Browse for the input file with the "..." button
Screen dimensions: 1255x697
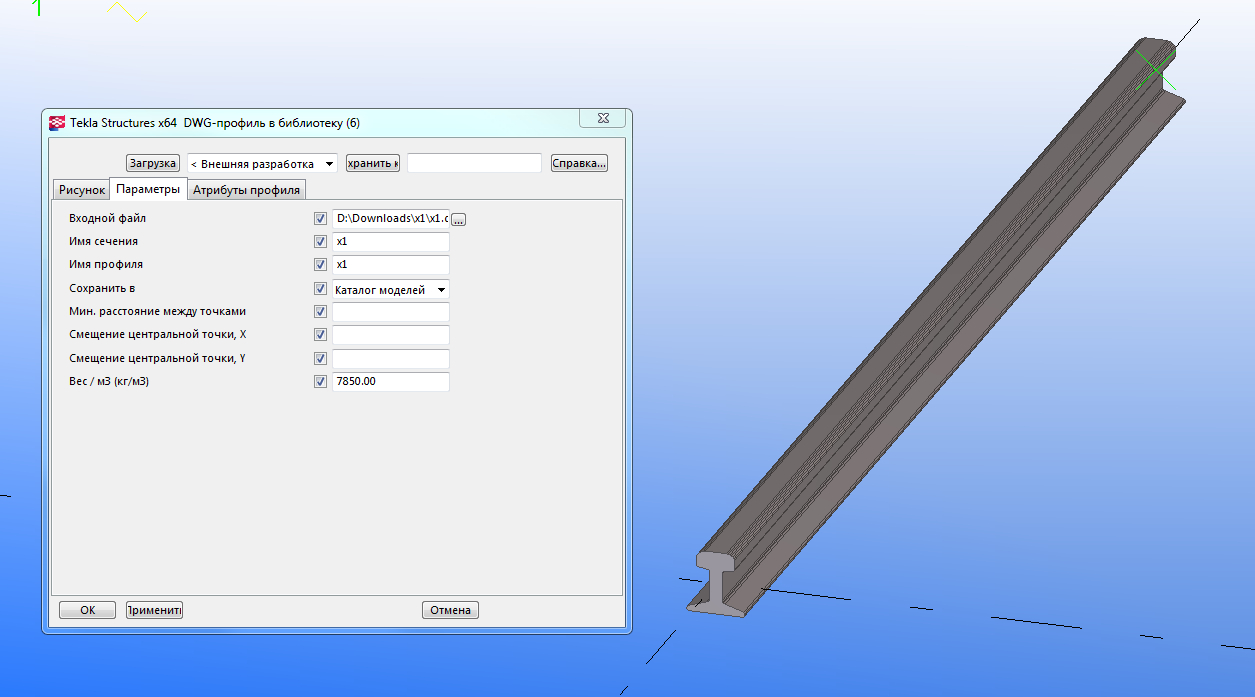tap(458, 219)
